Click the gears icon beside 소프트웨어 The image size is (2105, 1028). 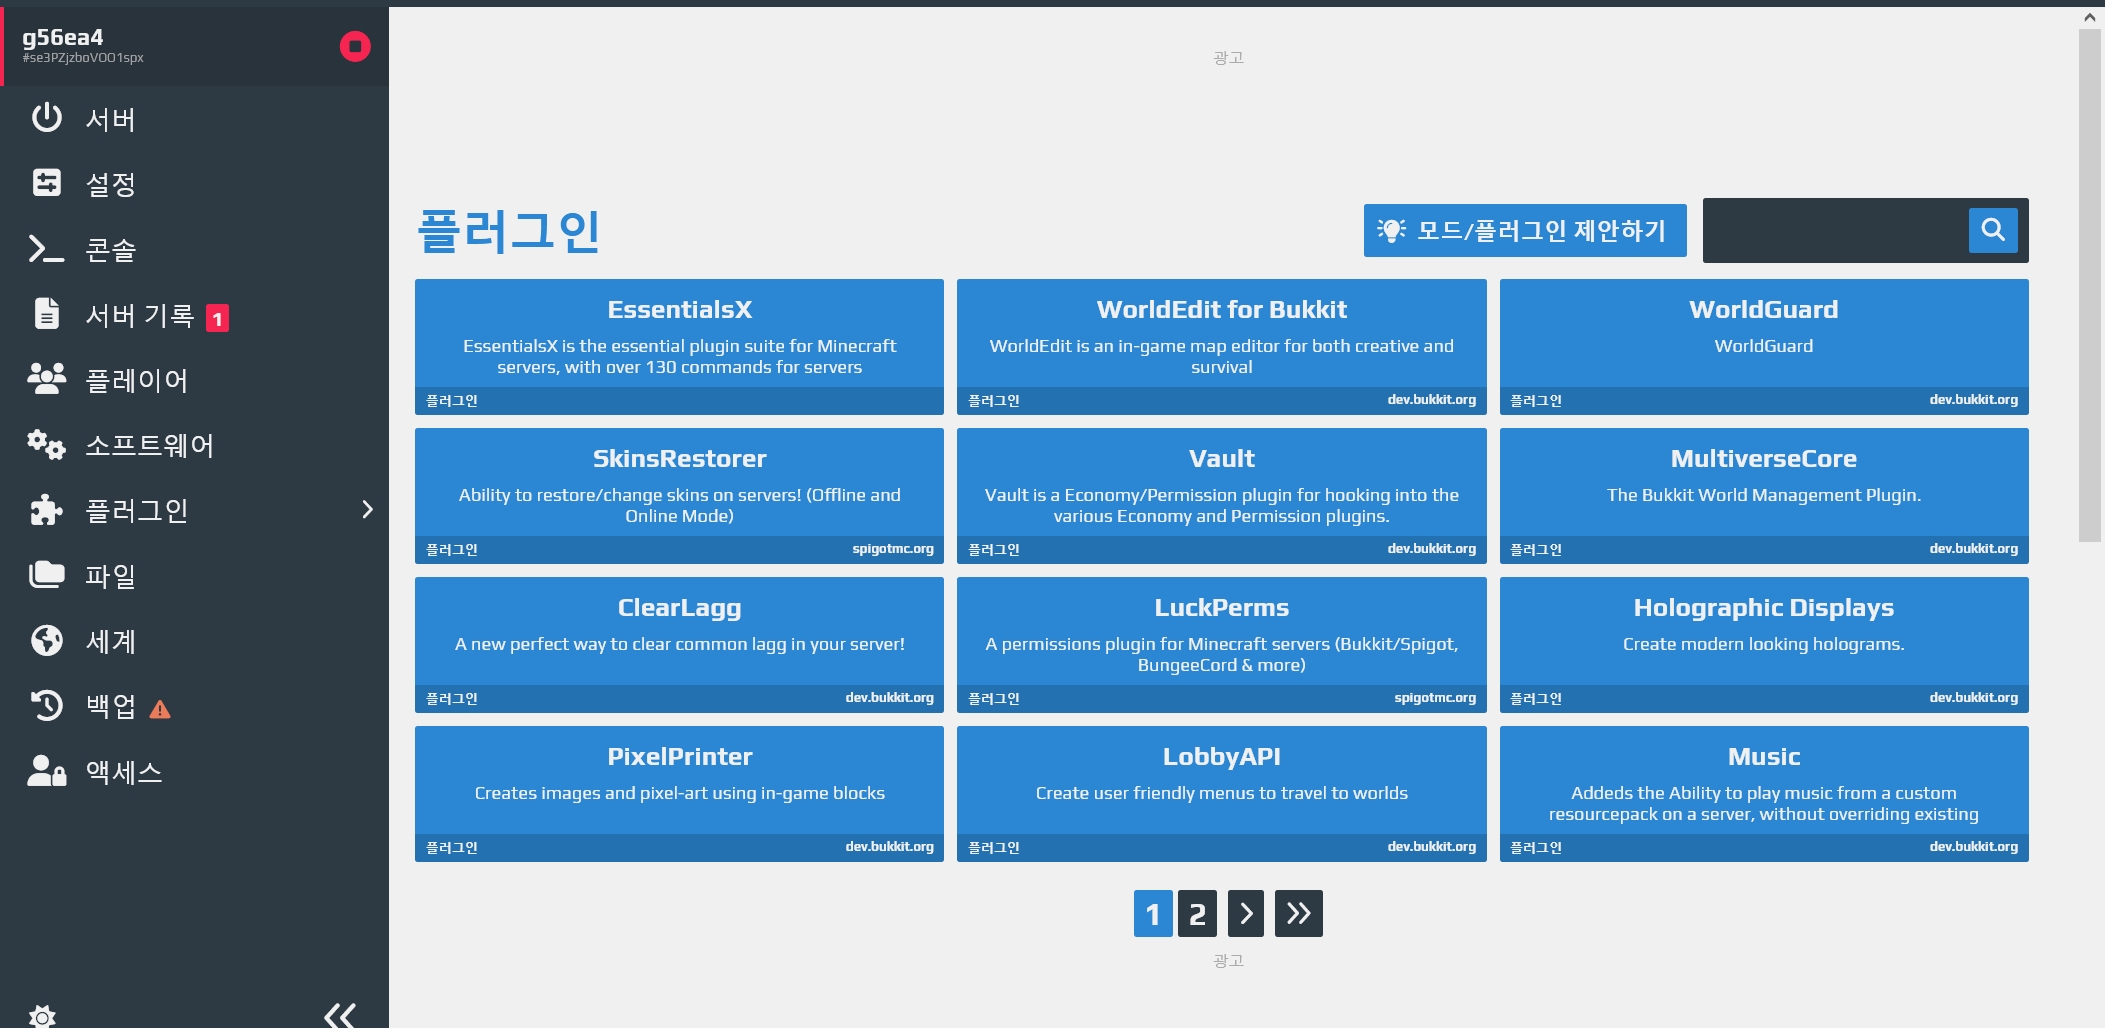click(x=46, y=444)
